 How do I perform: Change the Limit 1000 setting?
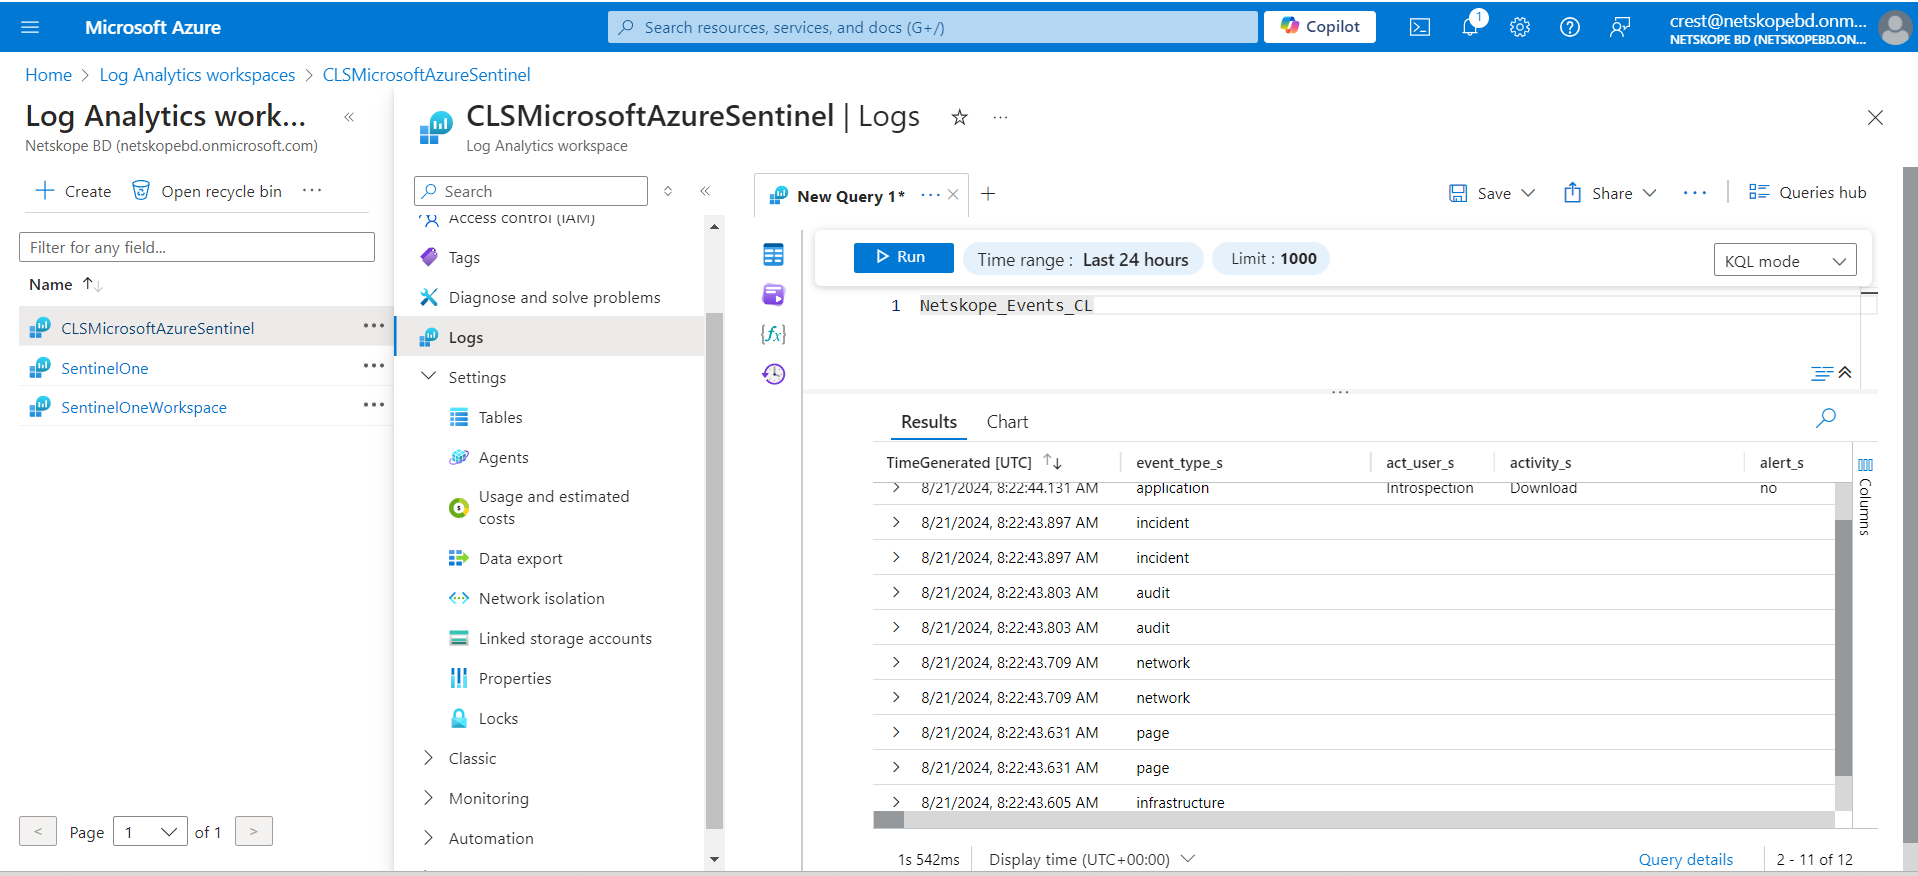[1273, 259]
